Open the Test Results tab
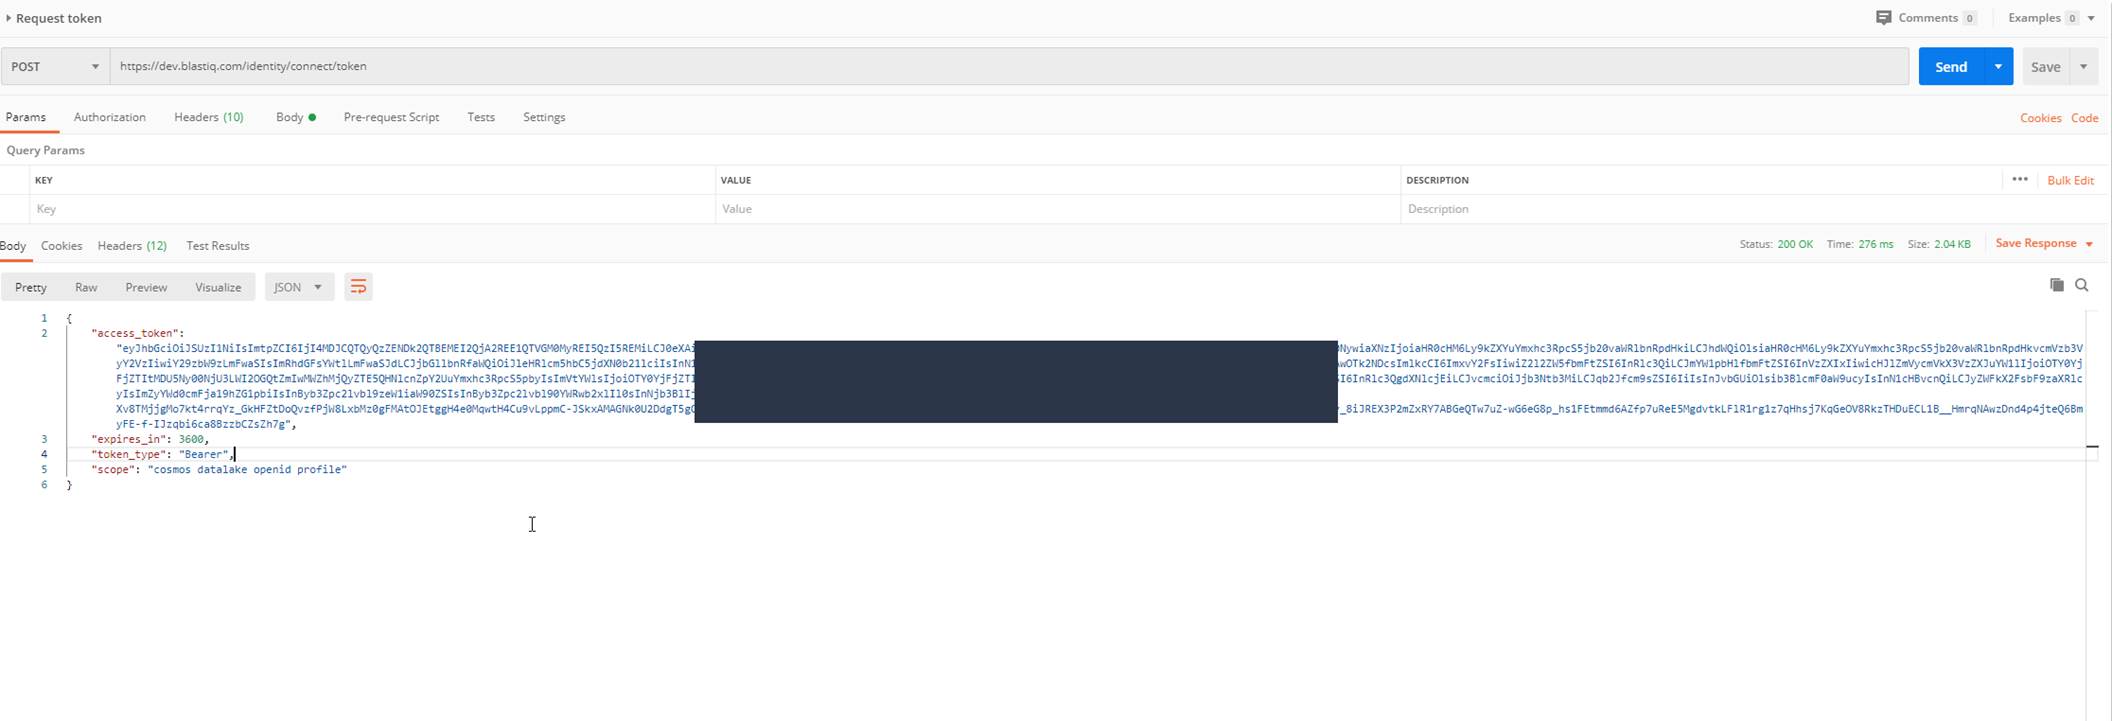 tap(218, 246)
